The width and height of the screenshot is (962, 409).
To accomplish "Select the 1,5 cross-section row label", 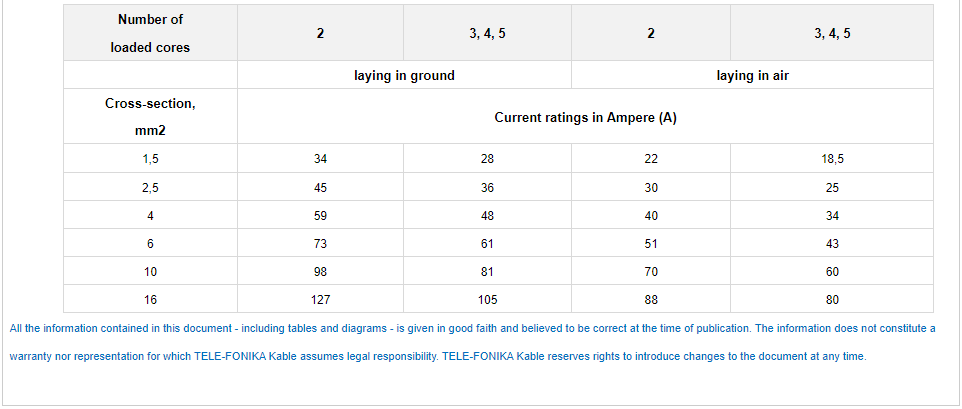I will pyautogui.click(x=150, y=159).
